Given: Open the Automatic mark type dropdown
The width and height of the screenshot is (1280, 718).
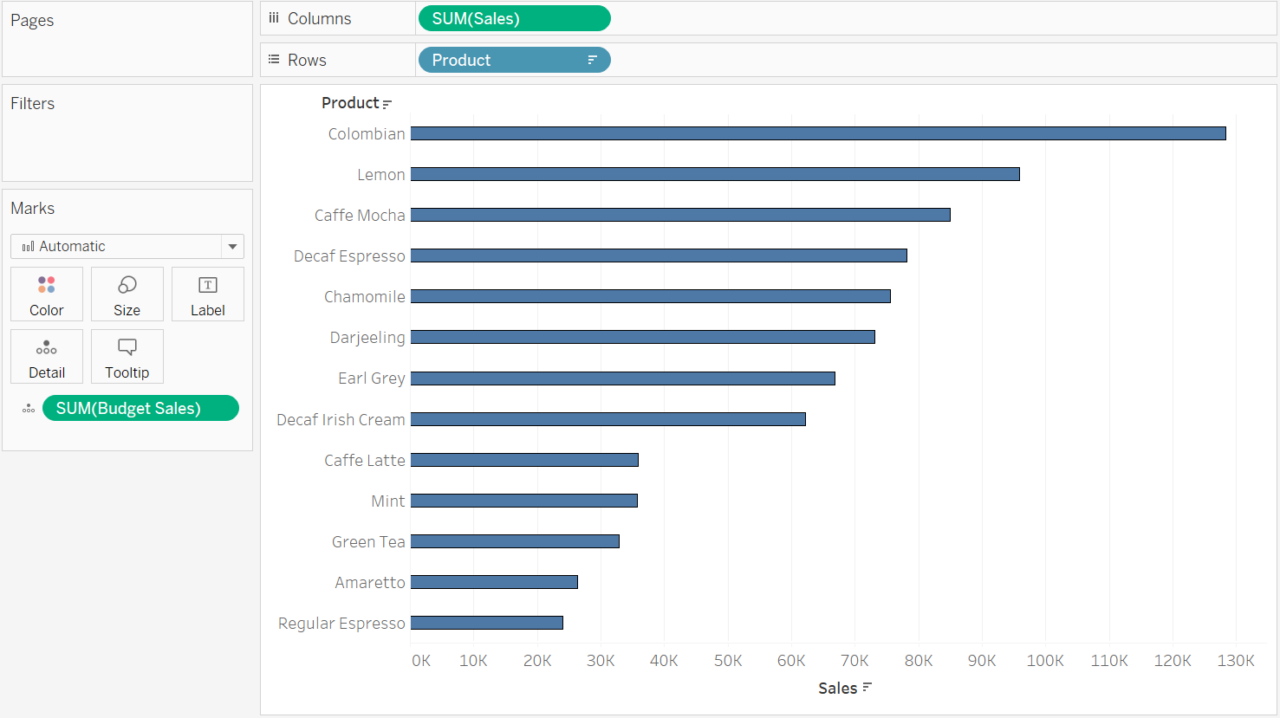Looking at the screenshot, I should click(232, 246).
